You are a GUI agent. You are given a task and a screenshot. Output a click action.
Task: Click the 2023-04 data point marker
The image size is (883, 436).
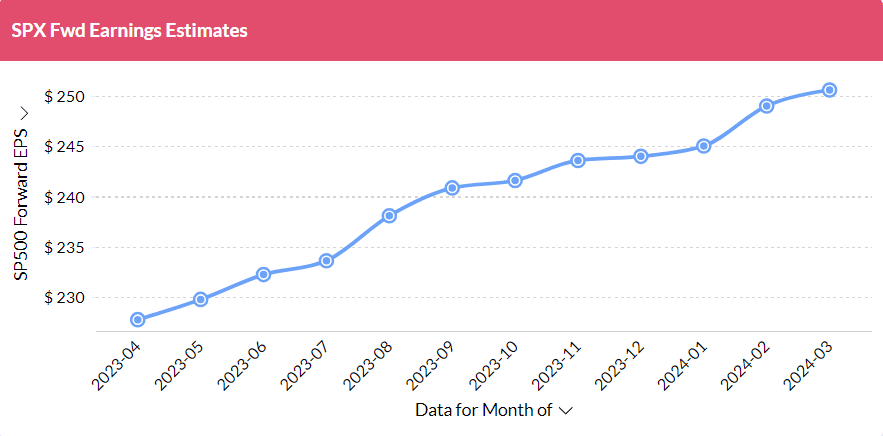(137, 320)
